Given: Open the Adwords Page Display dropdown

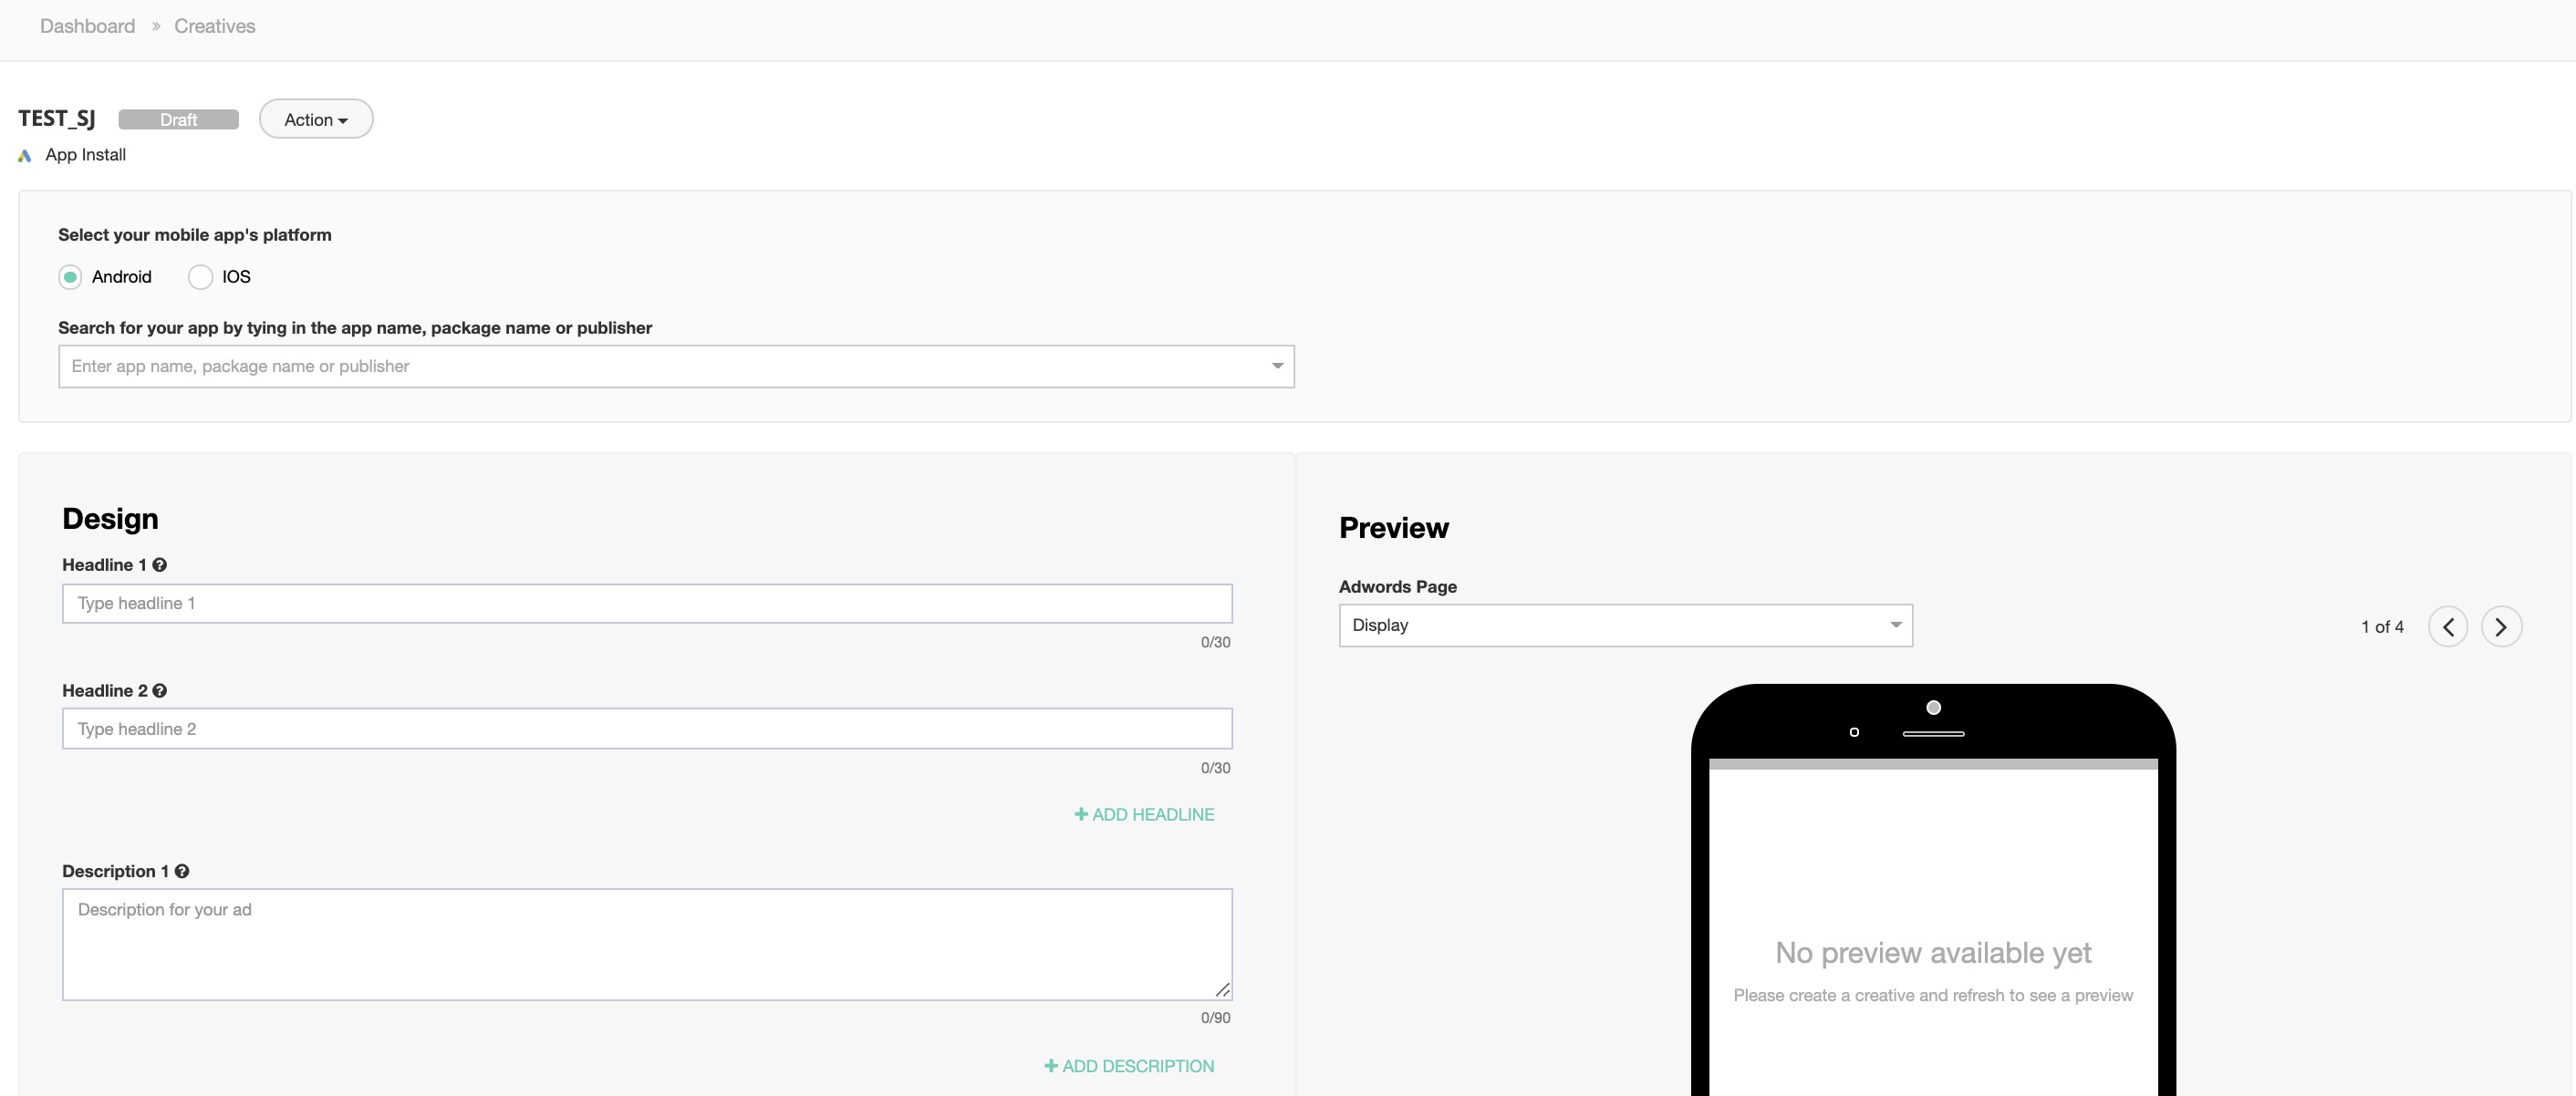Looking at the screenshot, I should click(x=1625, y=625).
